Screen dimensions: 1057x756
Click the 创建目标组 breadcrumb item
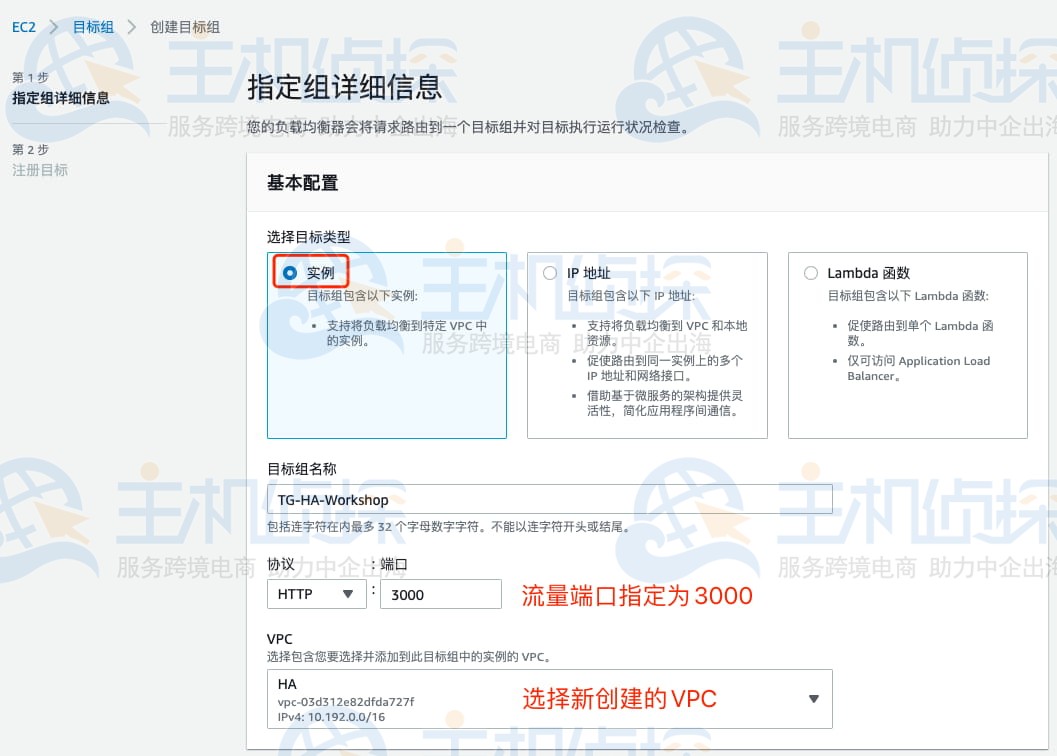coord(184,27)
